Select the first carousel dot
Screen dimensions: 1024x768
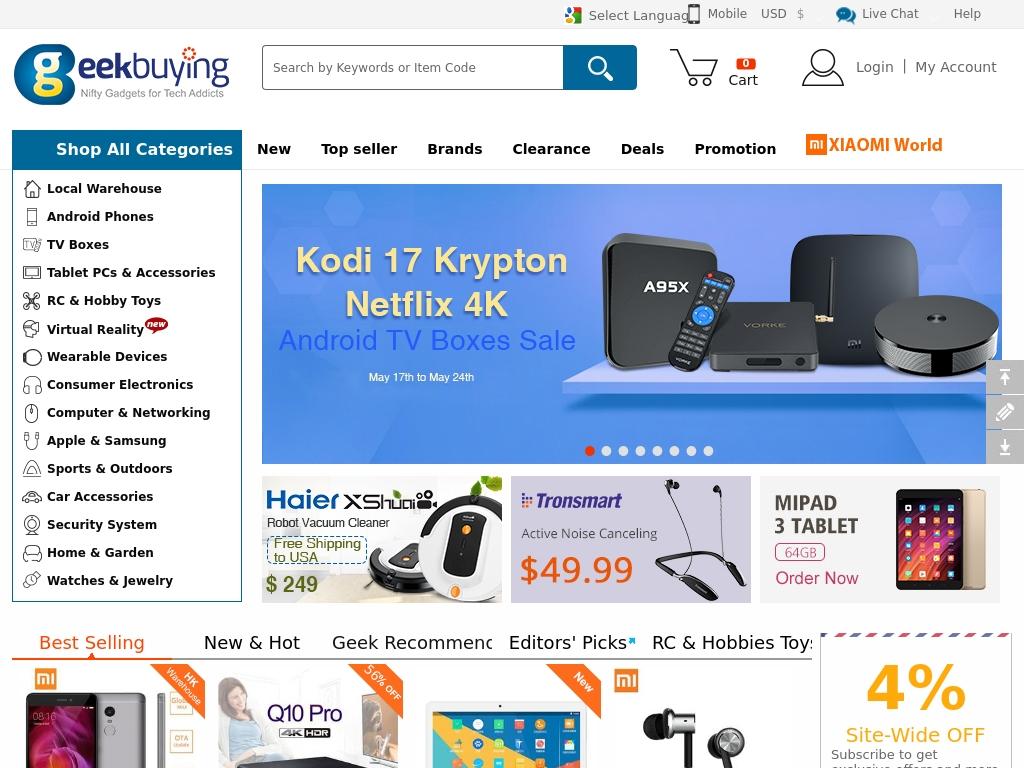point(590,451)
